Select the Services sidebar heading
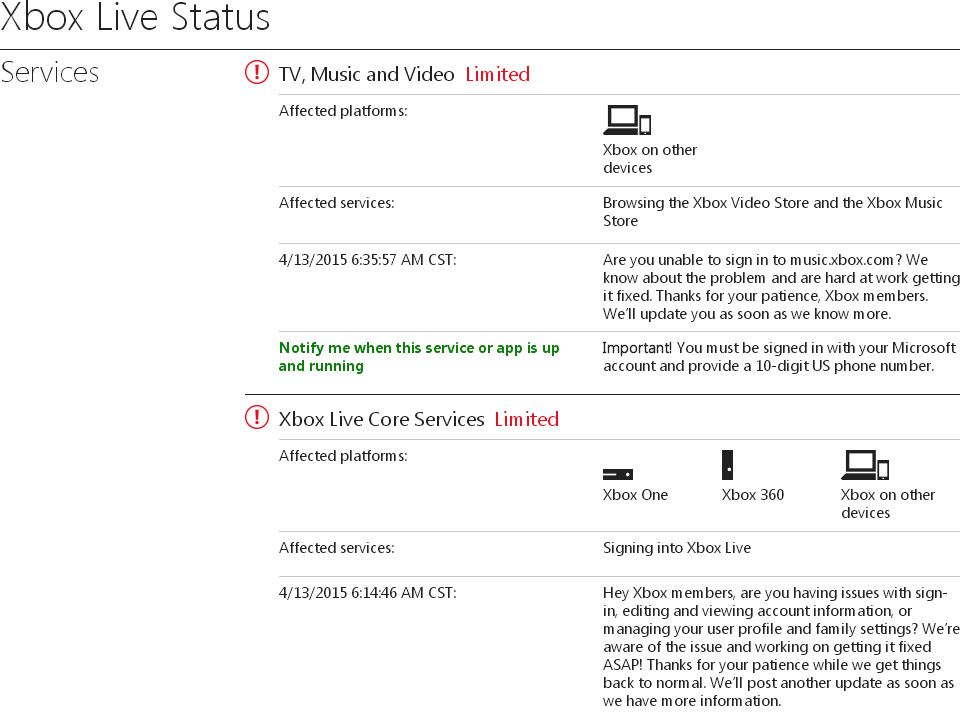Image resolution: width=968 pixels, height=715 pixels. [50, 72]
